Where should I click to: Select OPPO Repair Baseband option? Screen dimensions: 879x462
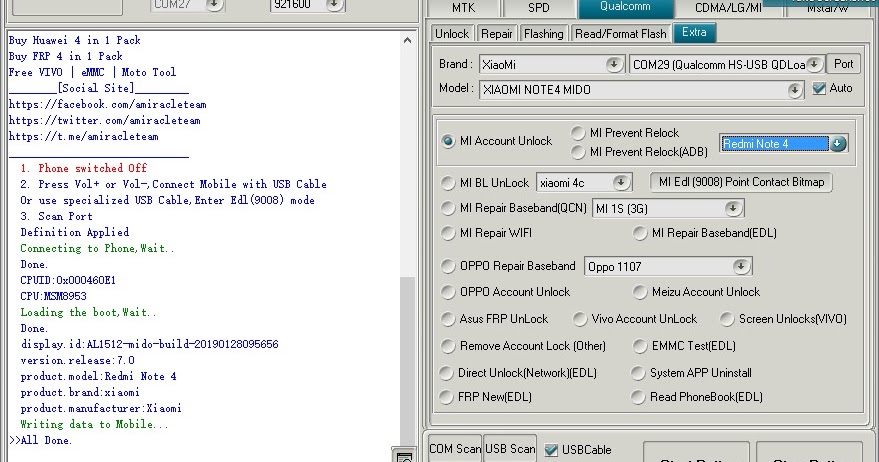pos(448,266)
